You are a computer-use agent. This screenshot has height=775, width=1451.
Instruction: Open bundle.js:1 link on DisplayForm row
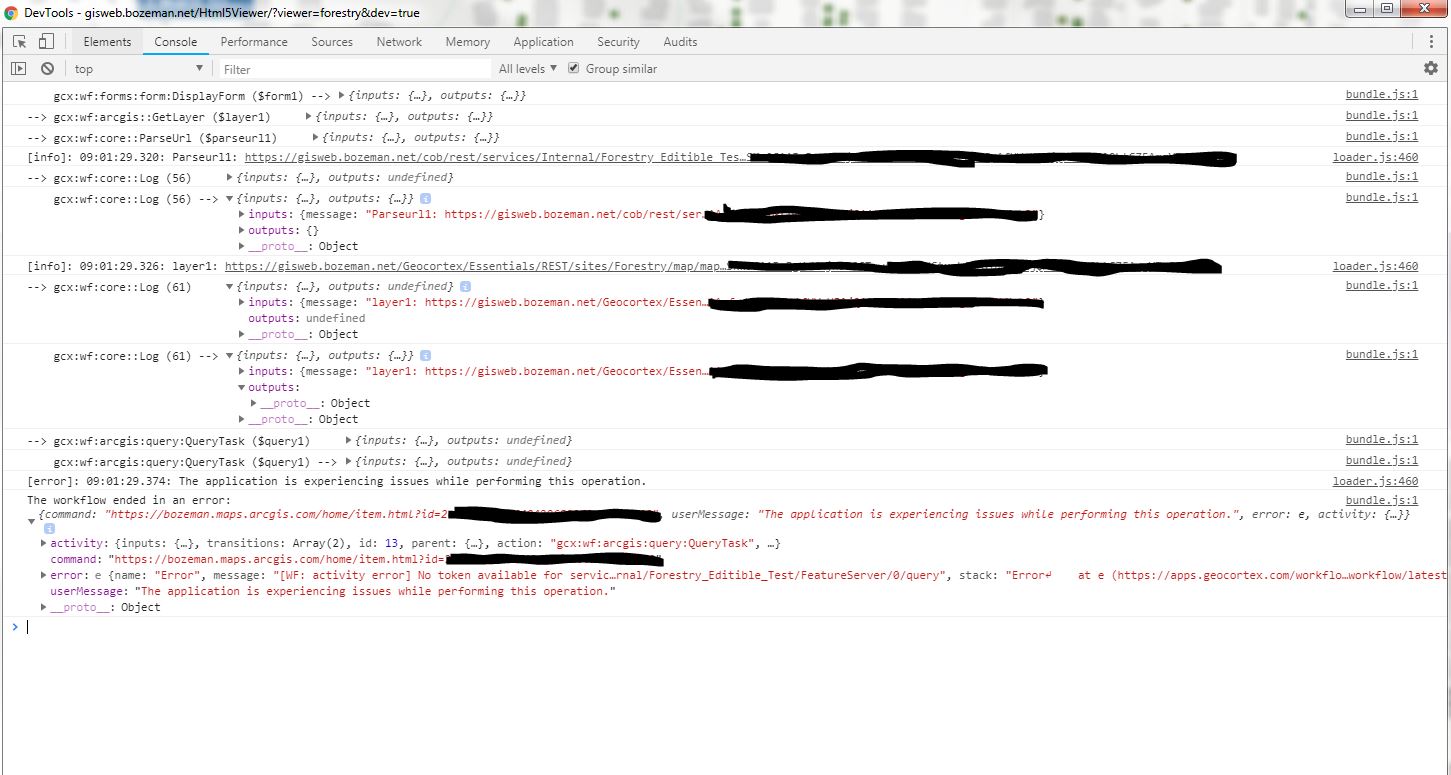1382,95
